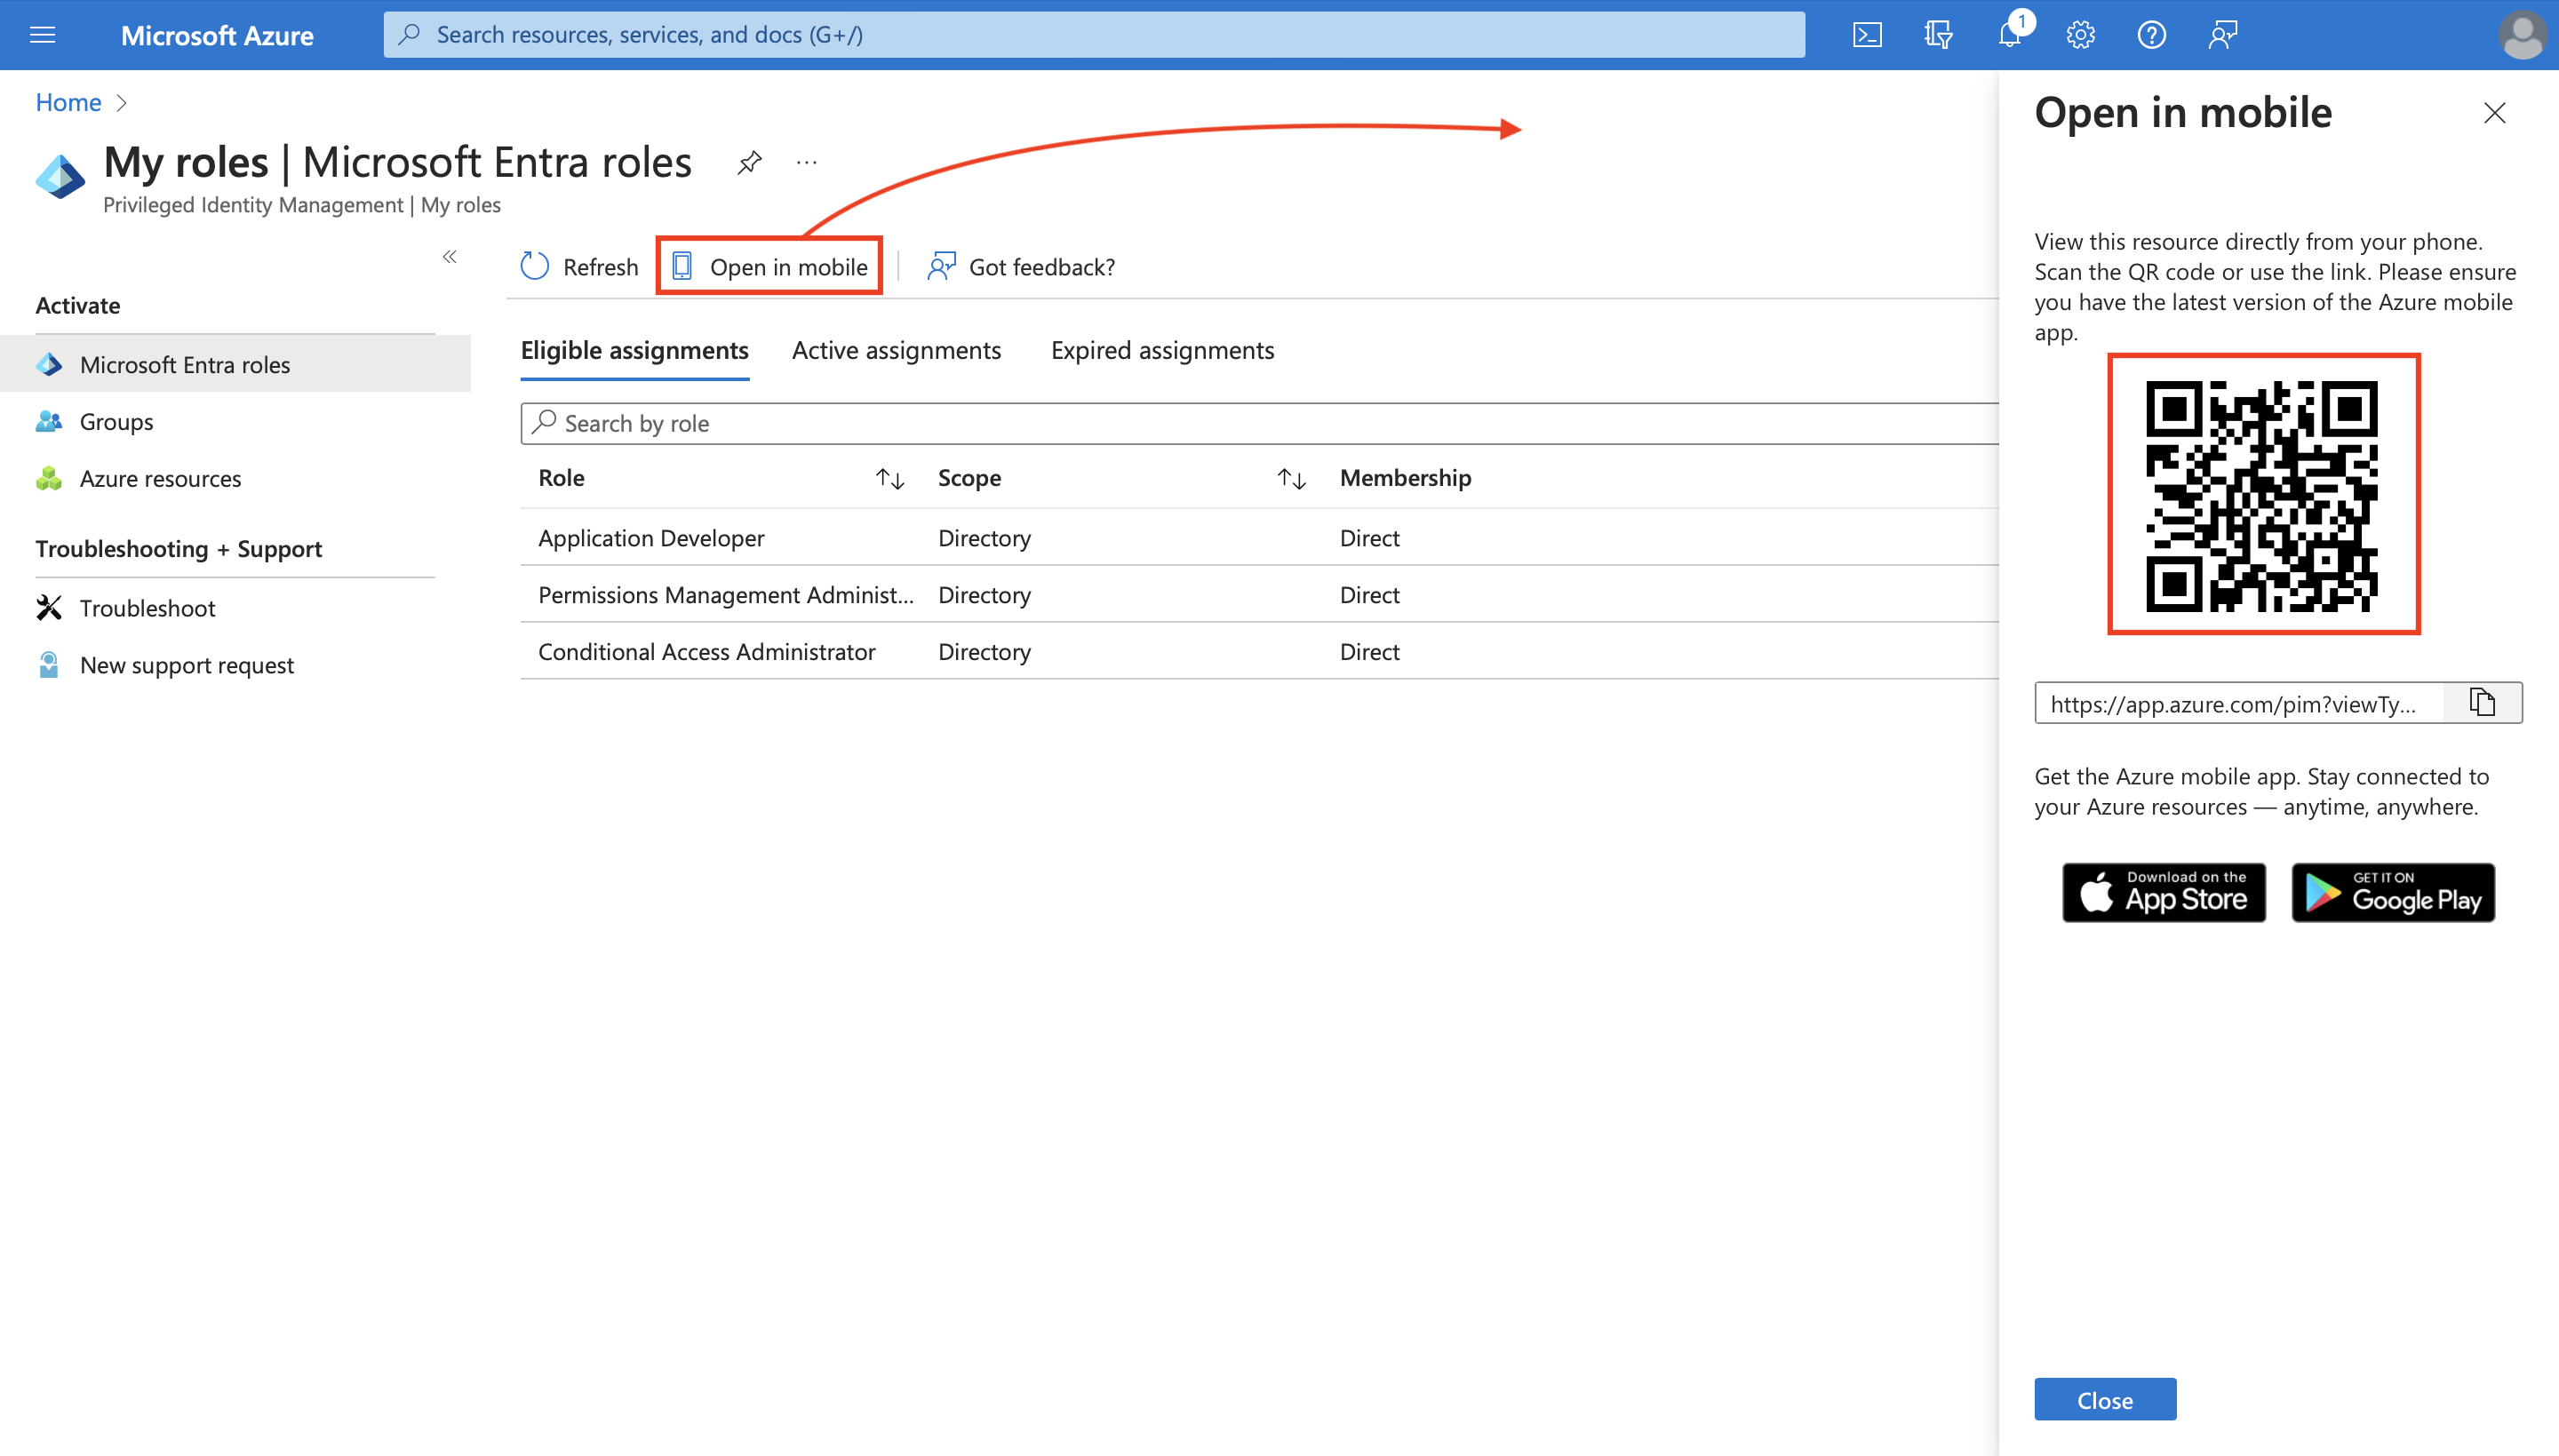Sort by Role column ascending
The width and height of the screenshot is (2559, 1456).
coord(889,478)
